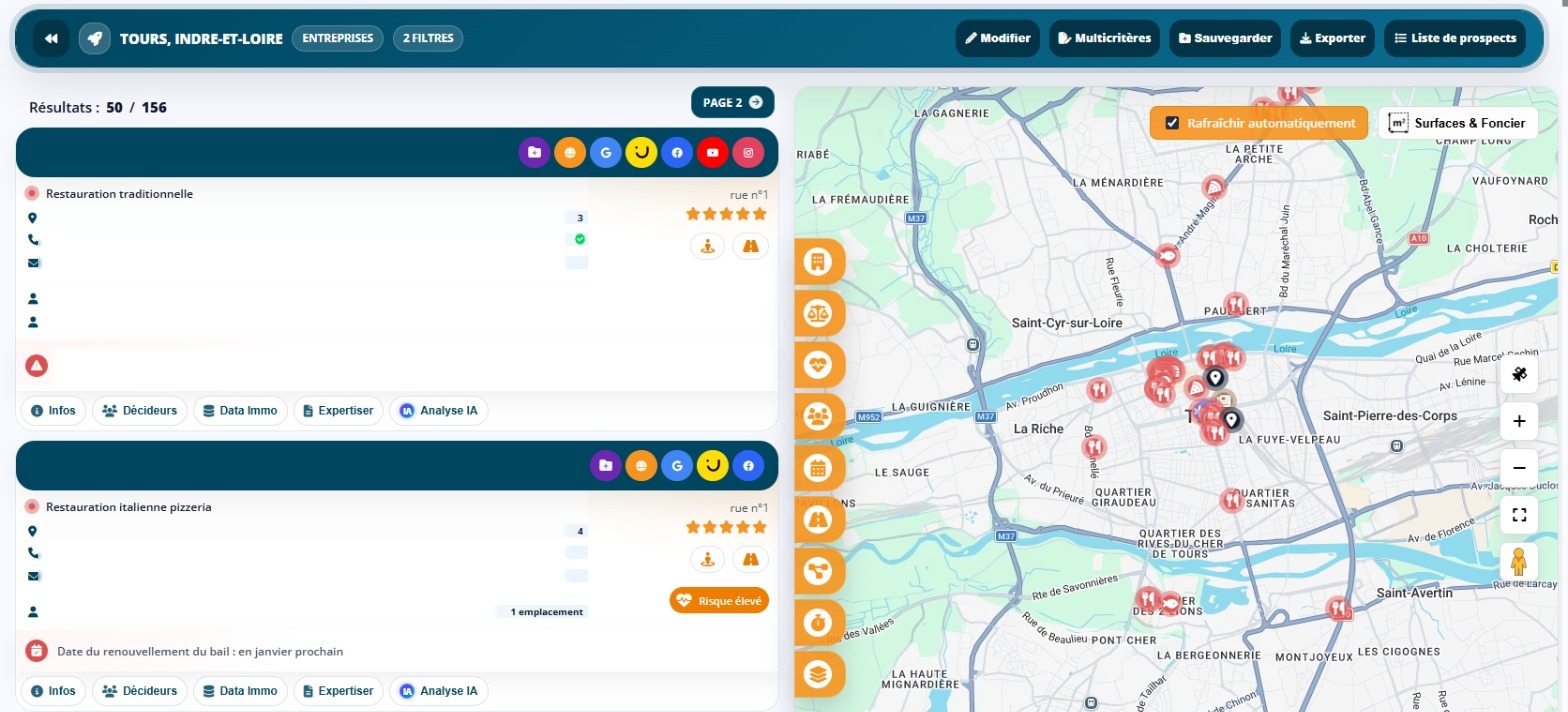Click the rocket icon in the header
The height and width of the screenshot is (712, 1568).
click(x=95, y=39)
